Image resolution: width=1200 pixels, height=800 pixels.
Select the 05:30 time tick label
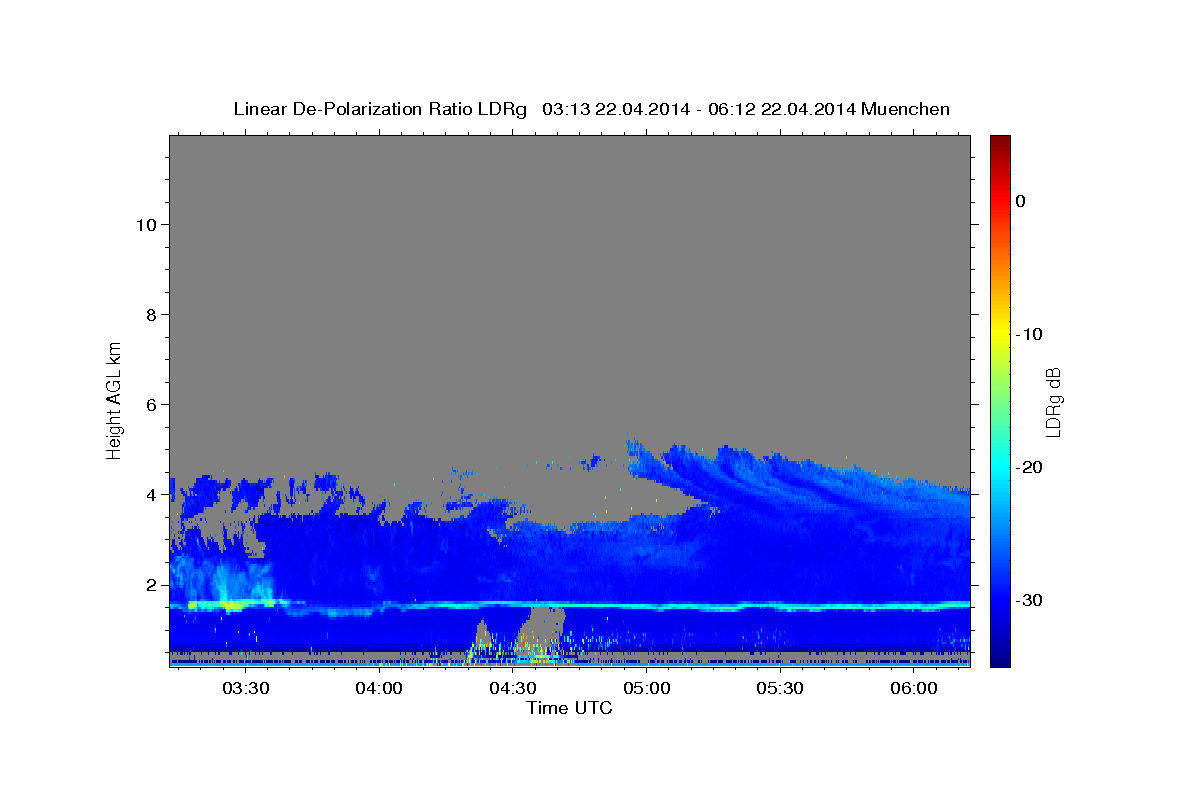coord(780,688)
